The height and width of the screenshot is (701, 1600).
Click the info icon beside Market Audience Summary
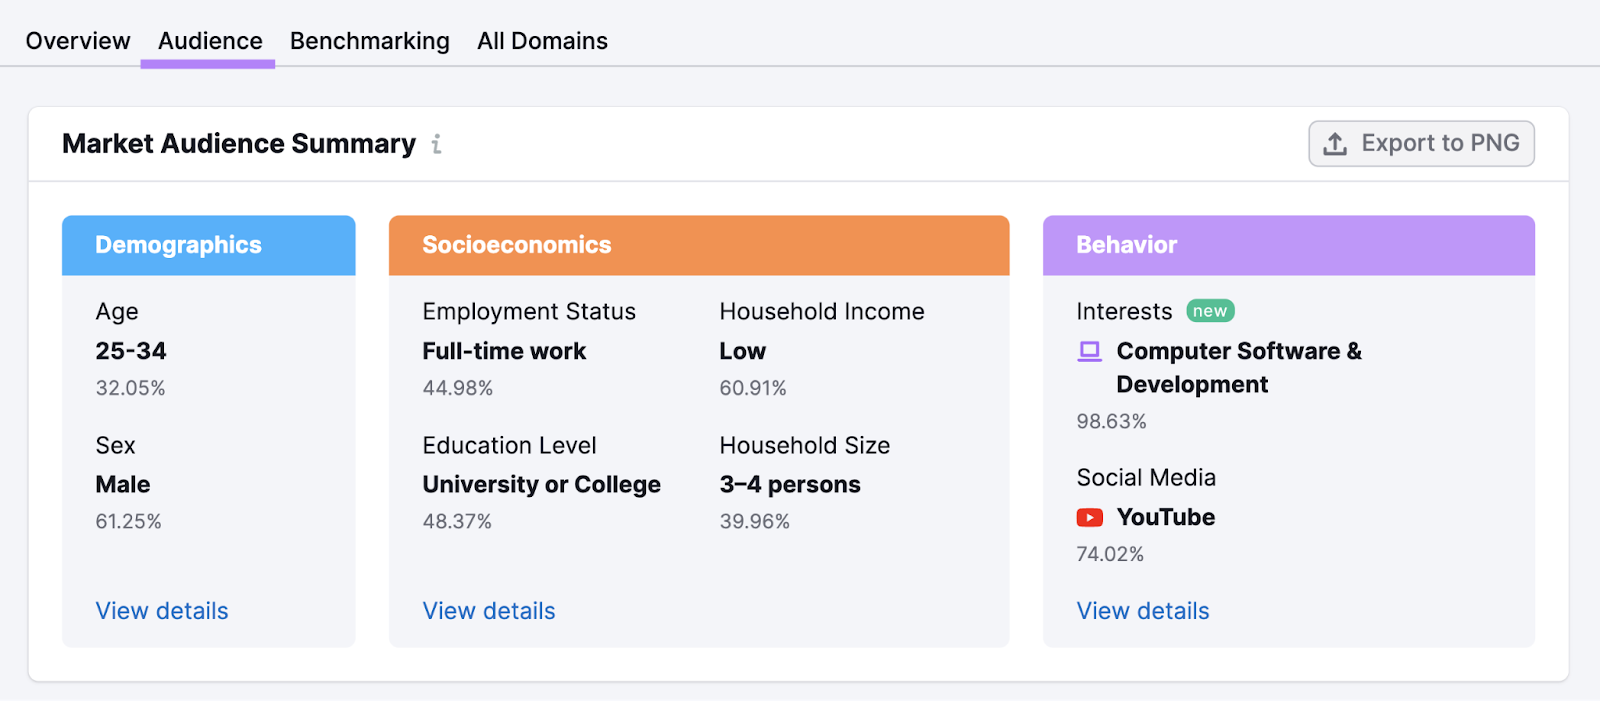point(436,145)
